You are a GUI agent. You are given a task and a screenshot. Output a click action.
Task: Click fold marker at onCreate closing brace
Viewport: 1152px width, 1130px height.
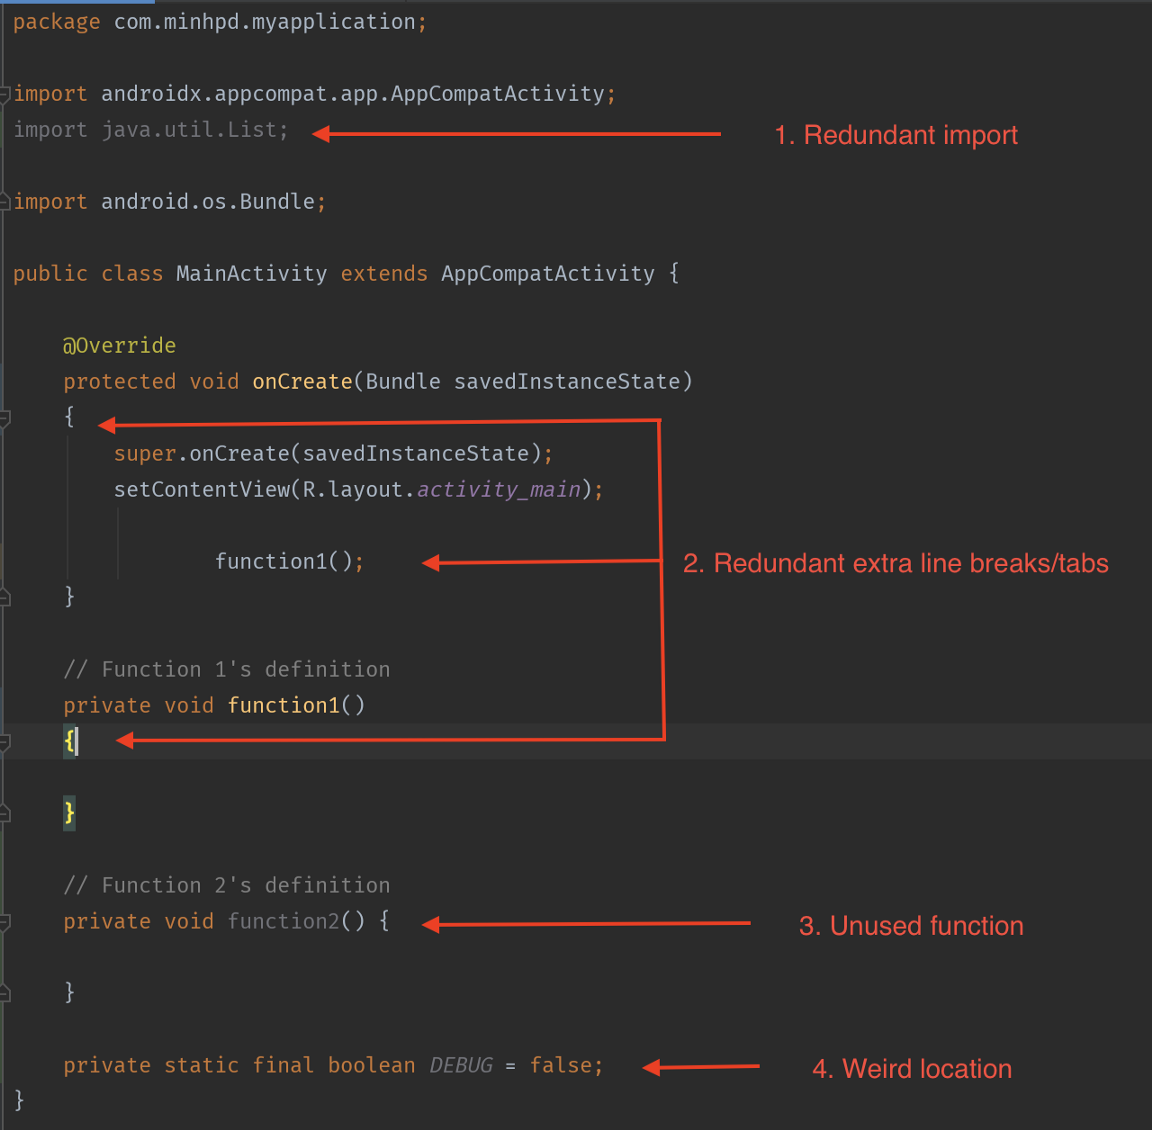tap(6, 598)
